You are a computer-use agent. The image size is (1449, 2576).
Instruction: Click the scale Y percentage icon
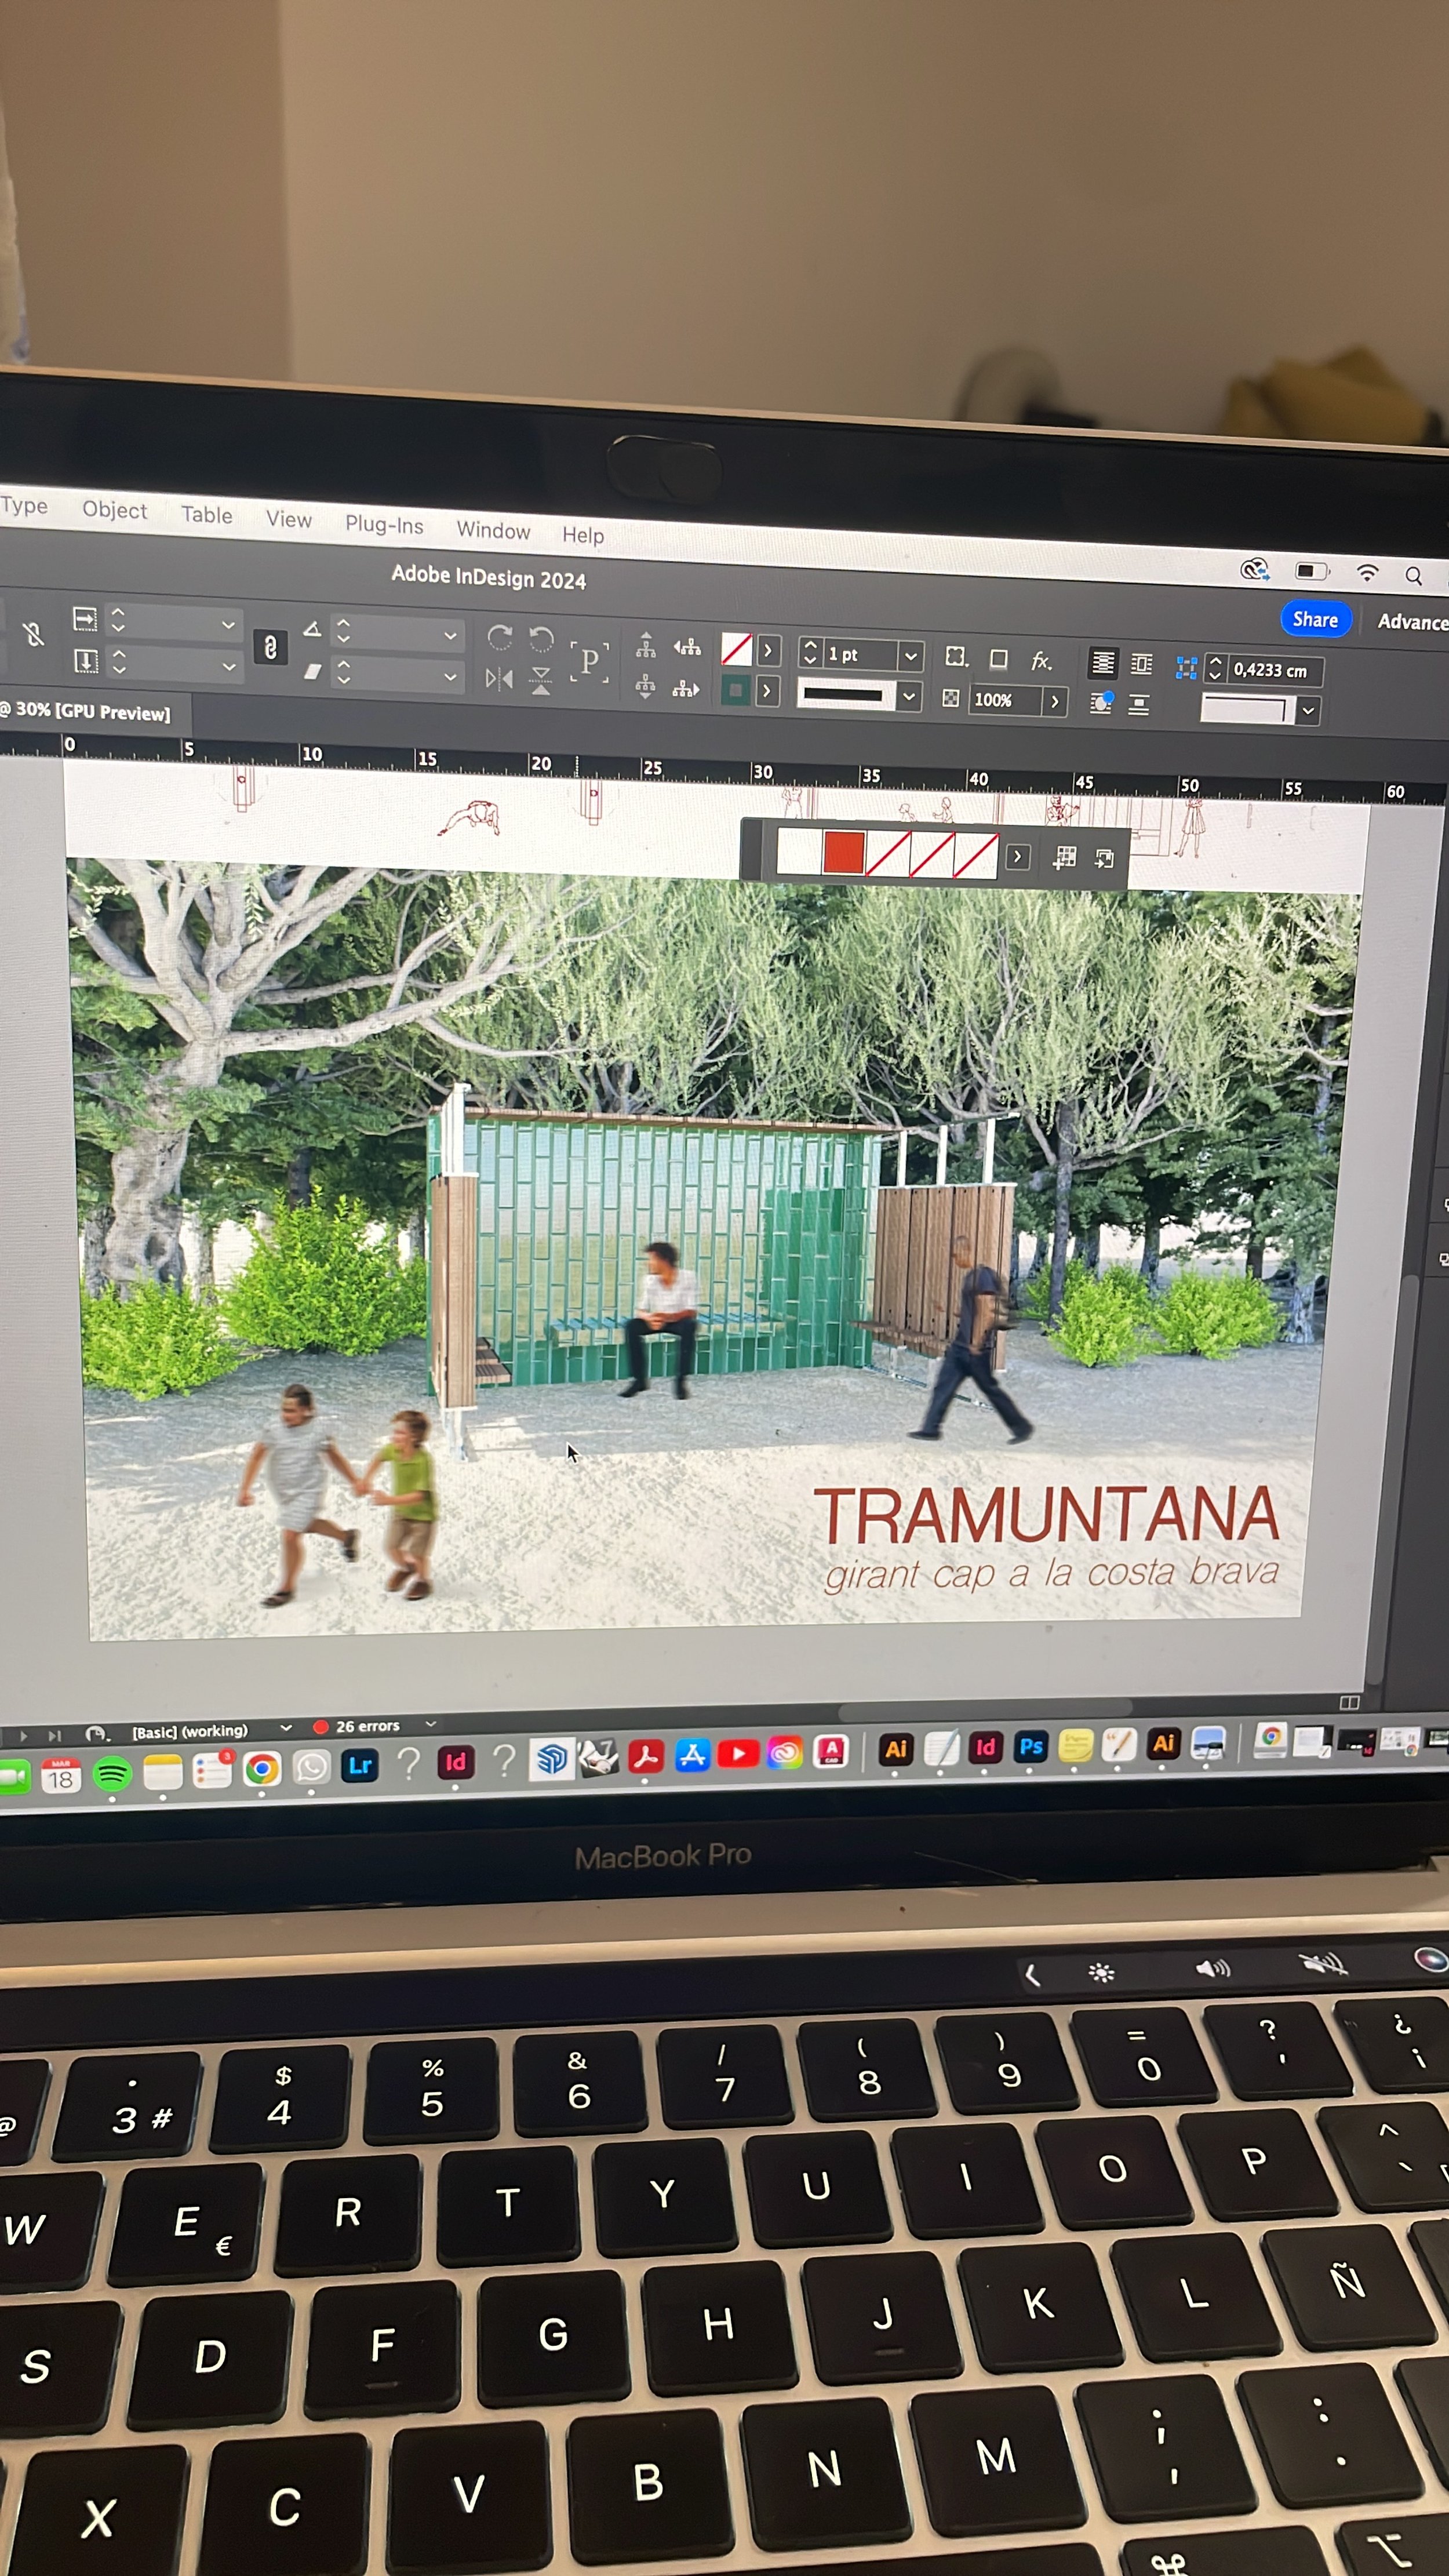[86, 661]
